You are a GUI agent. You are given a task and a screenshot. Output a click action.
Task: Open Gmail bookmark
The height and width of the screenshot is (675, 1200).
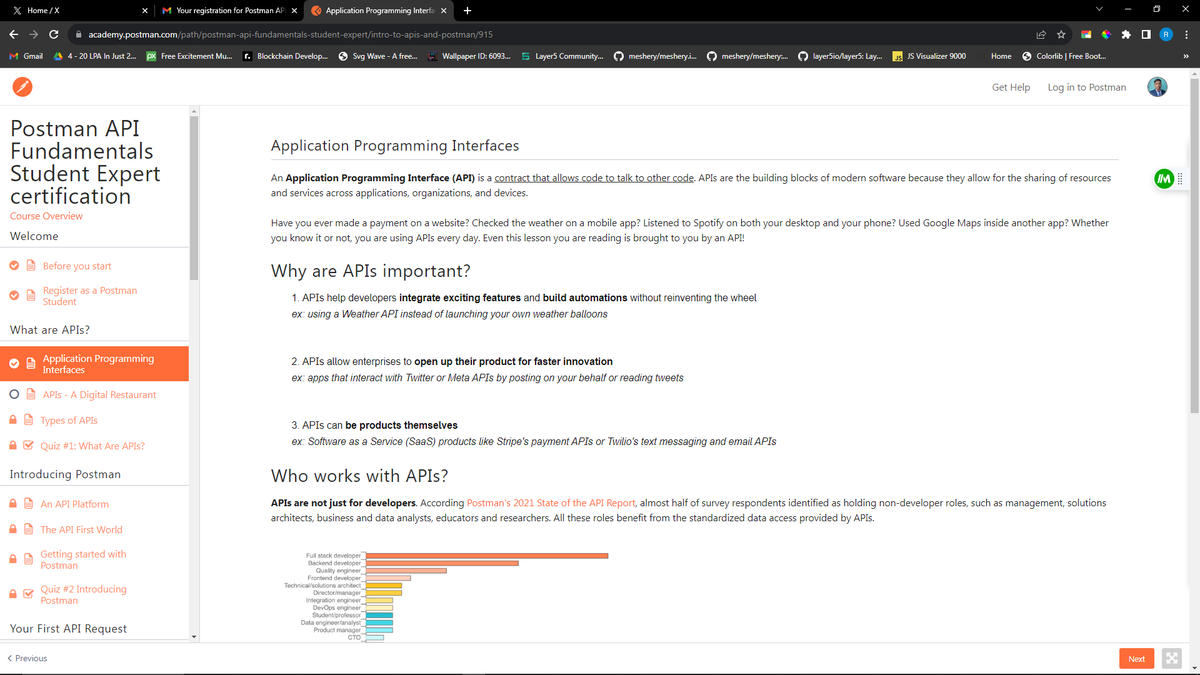pos(26,56)
